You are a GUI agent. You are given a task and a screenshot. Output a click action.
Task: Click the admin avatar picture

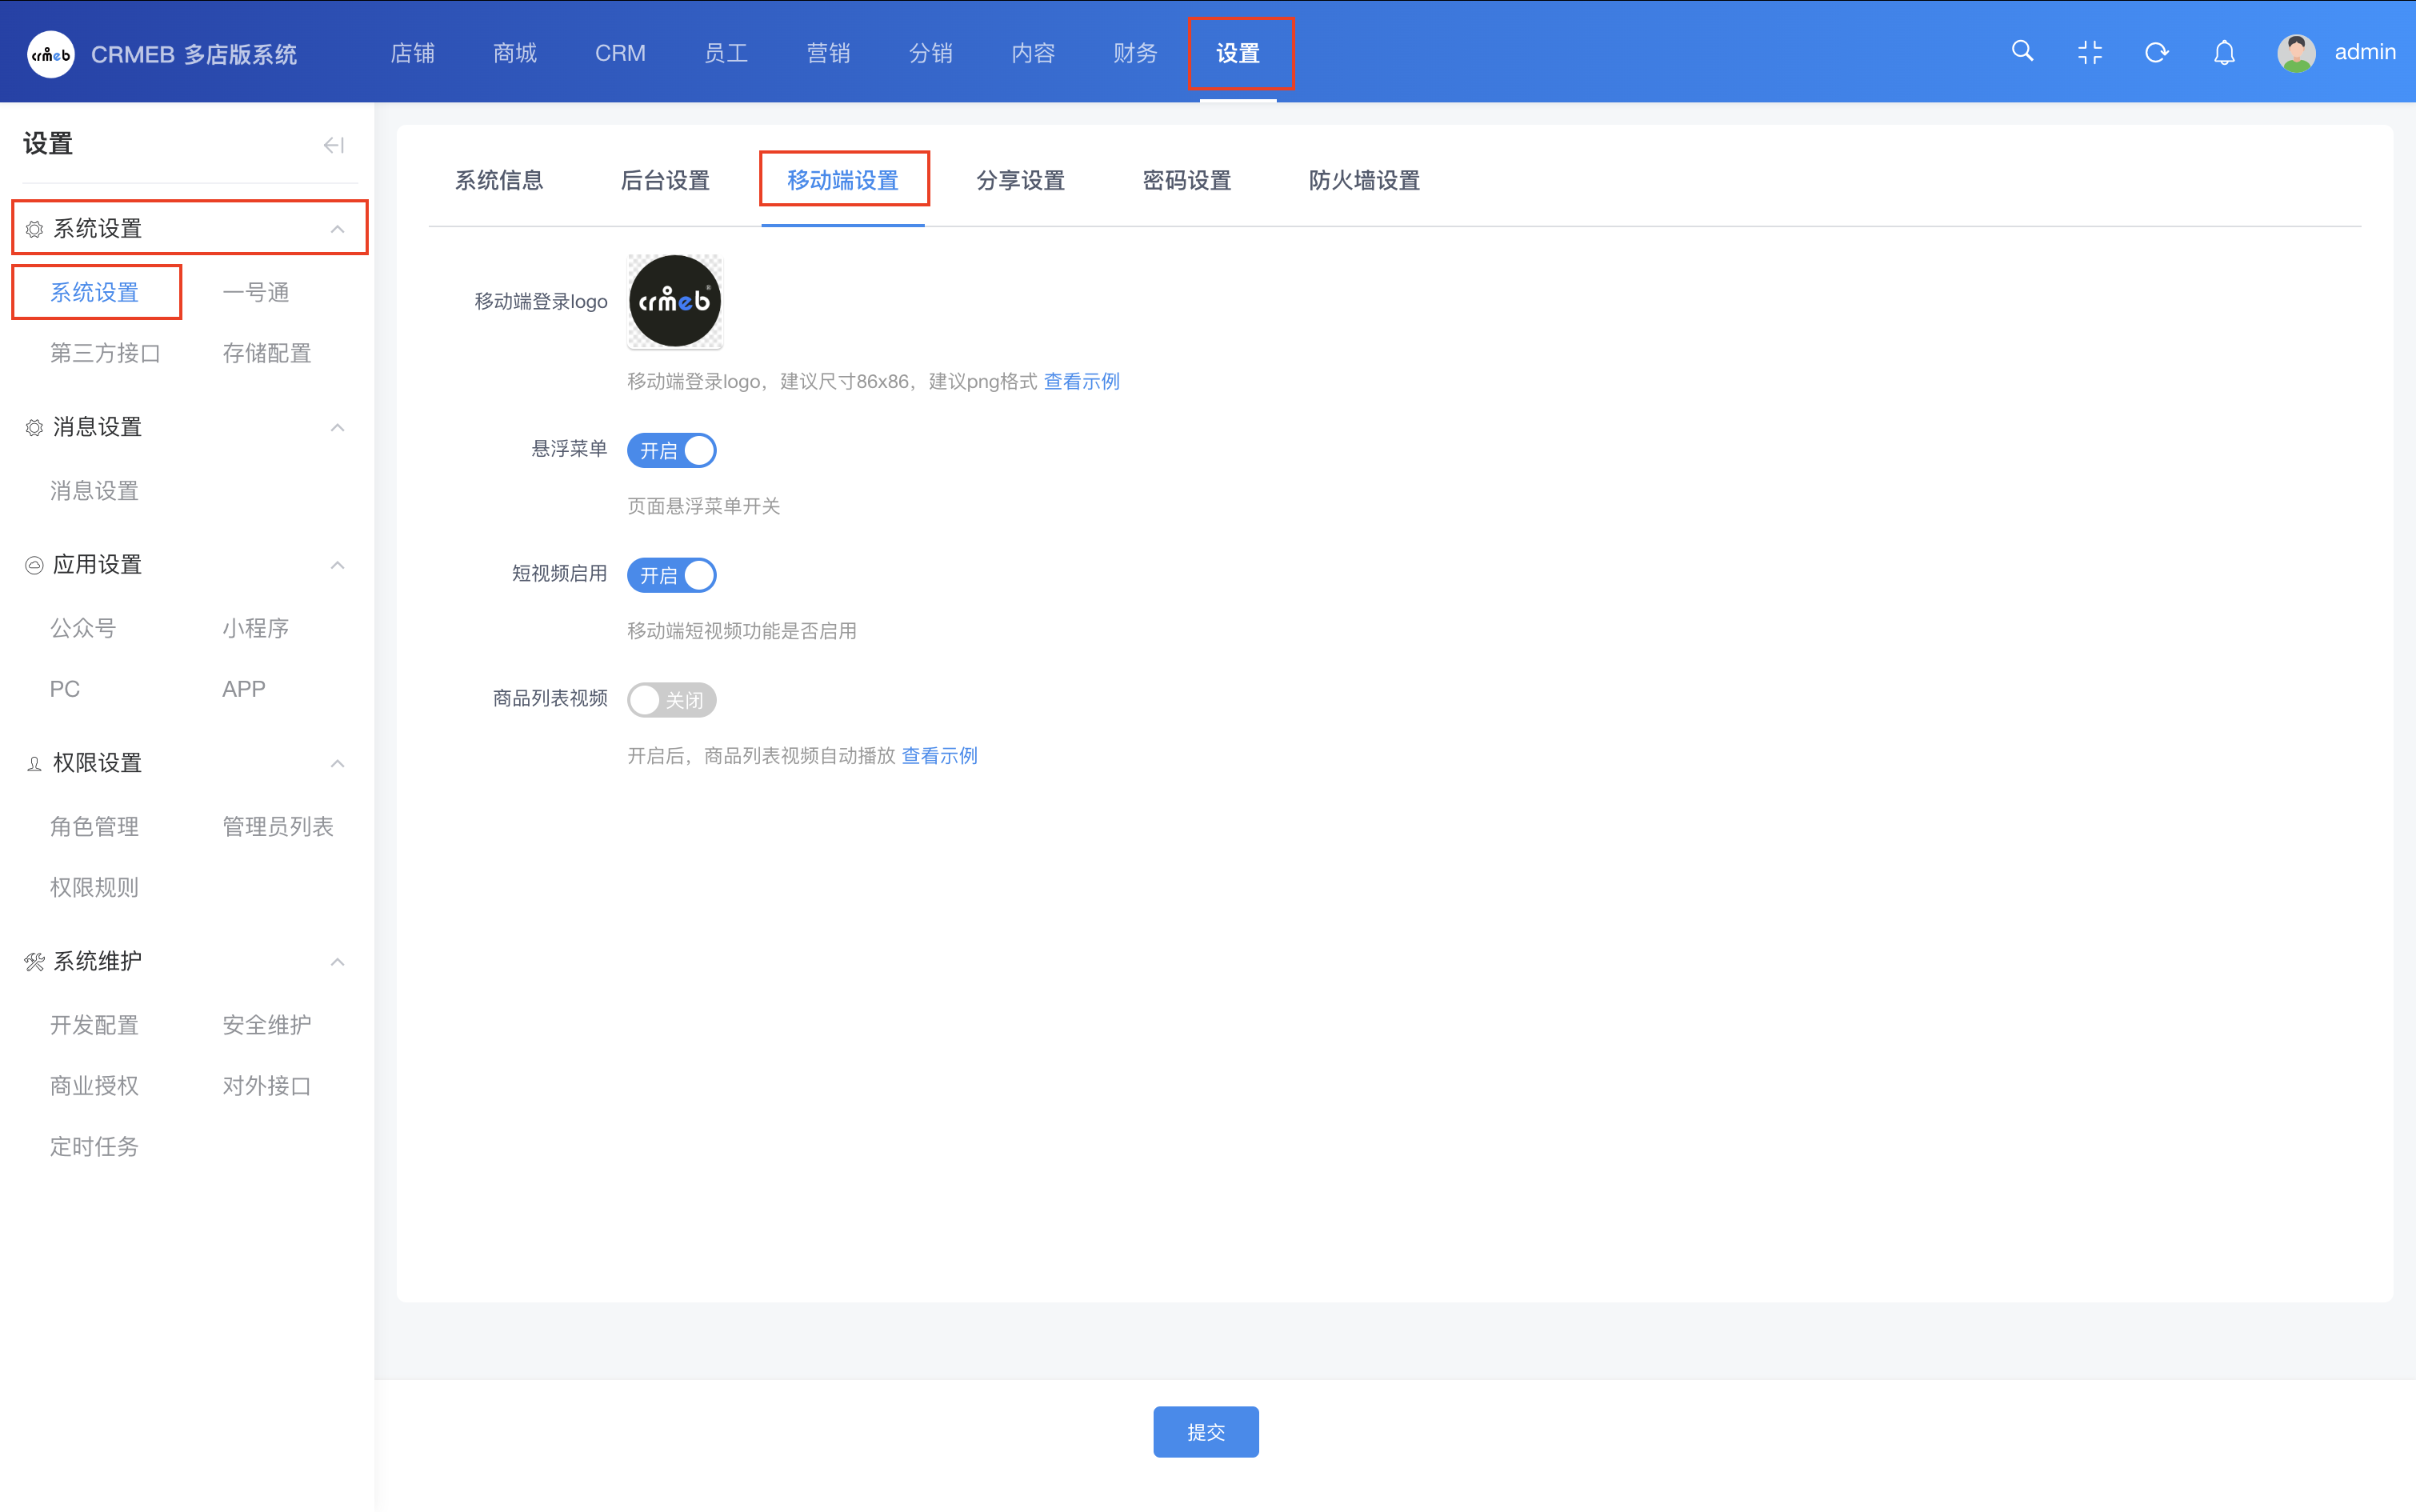point(2296,53)
